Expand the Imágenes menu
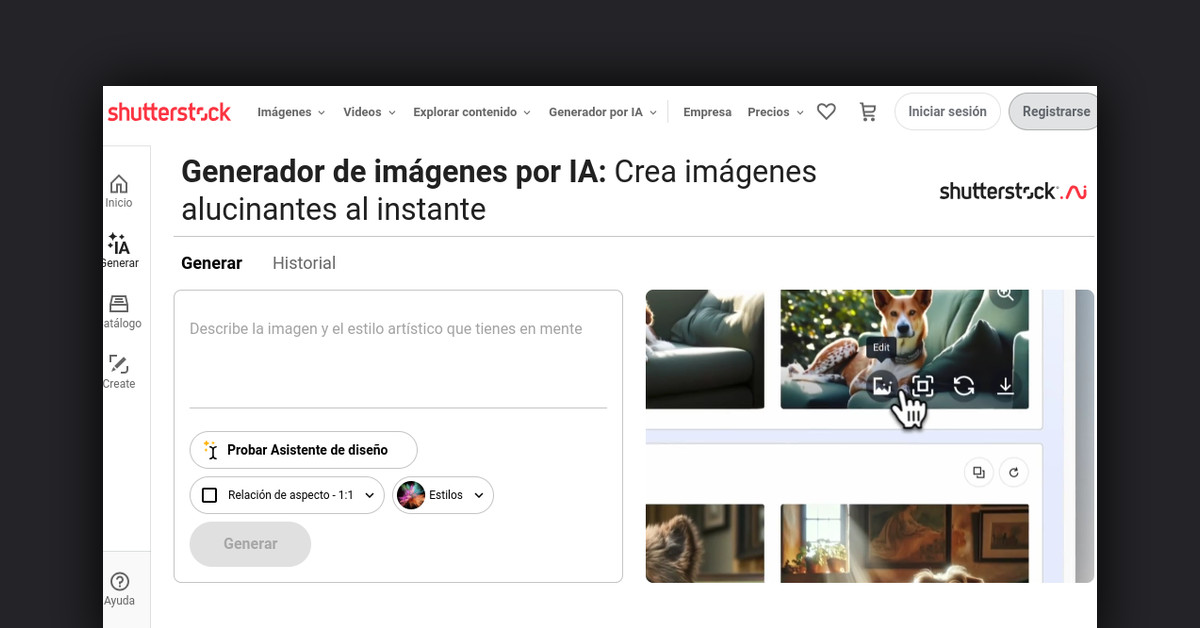 pyautogui.click(x=291, y=112)
